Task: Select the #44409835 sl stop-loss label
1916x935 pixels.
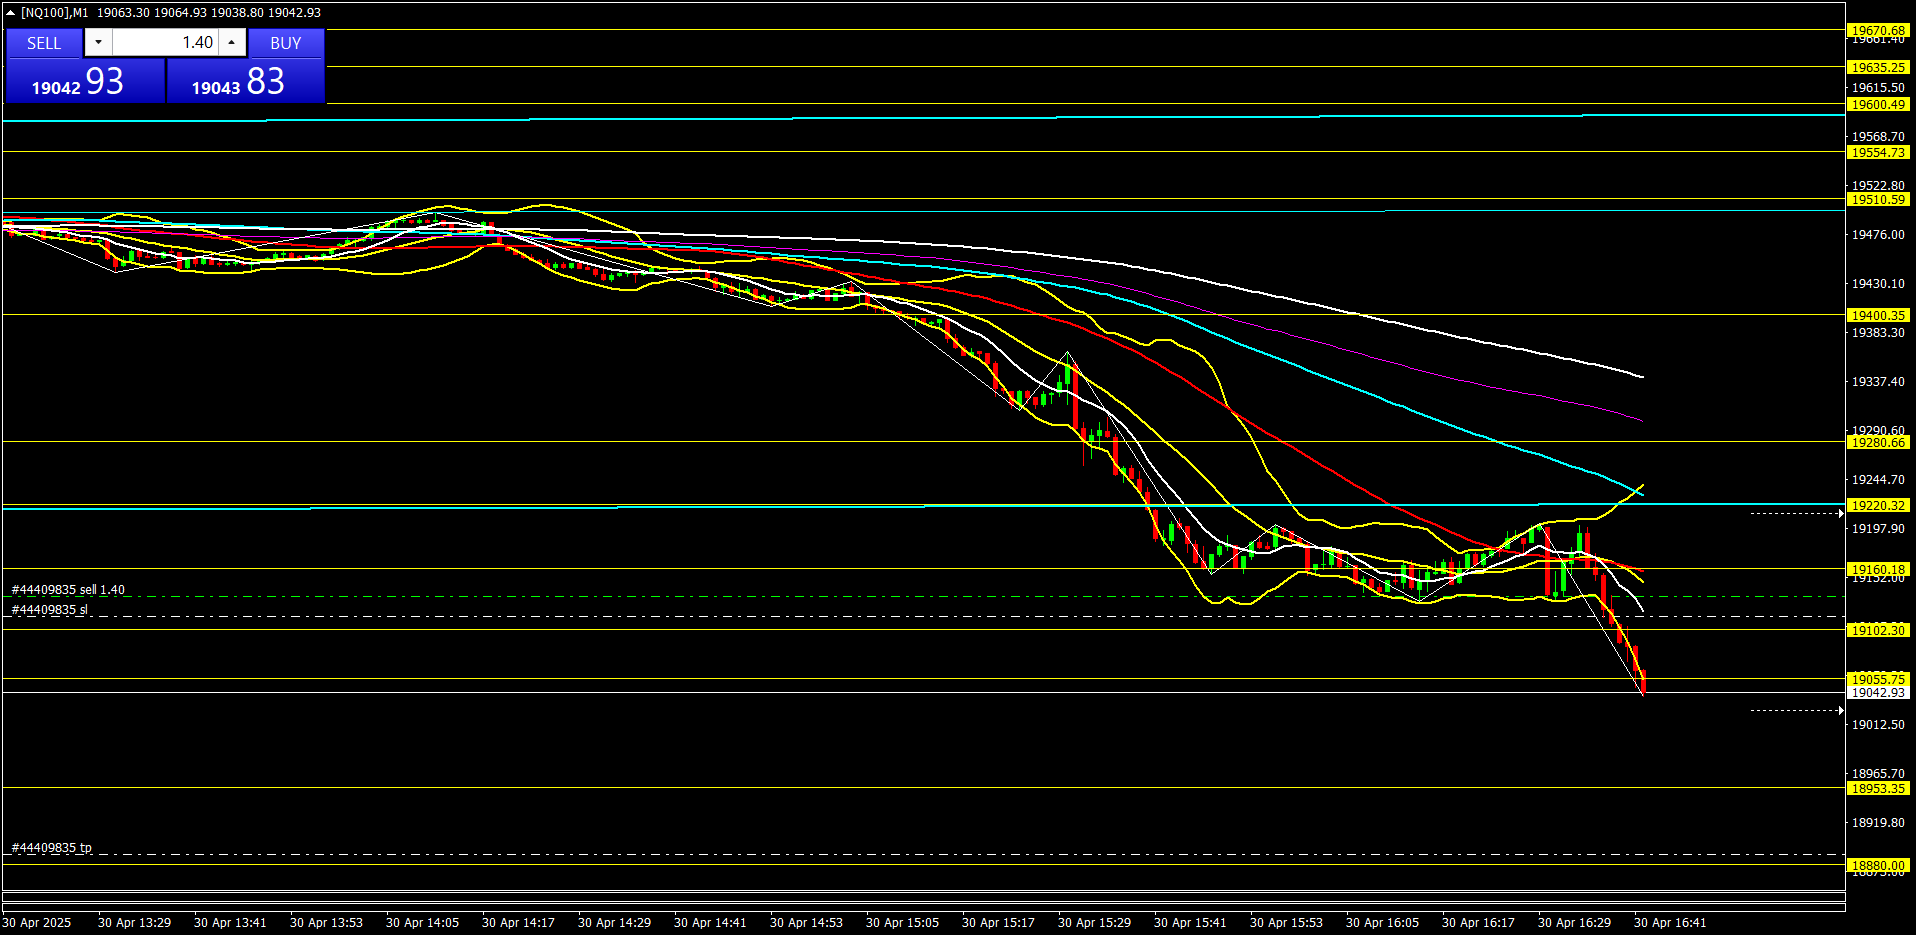Action: (x=50, y=610)
